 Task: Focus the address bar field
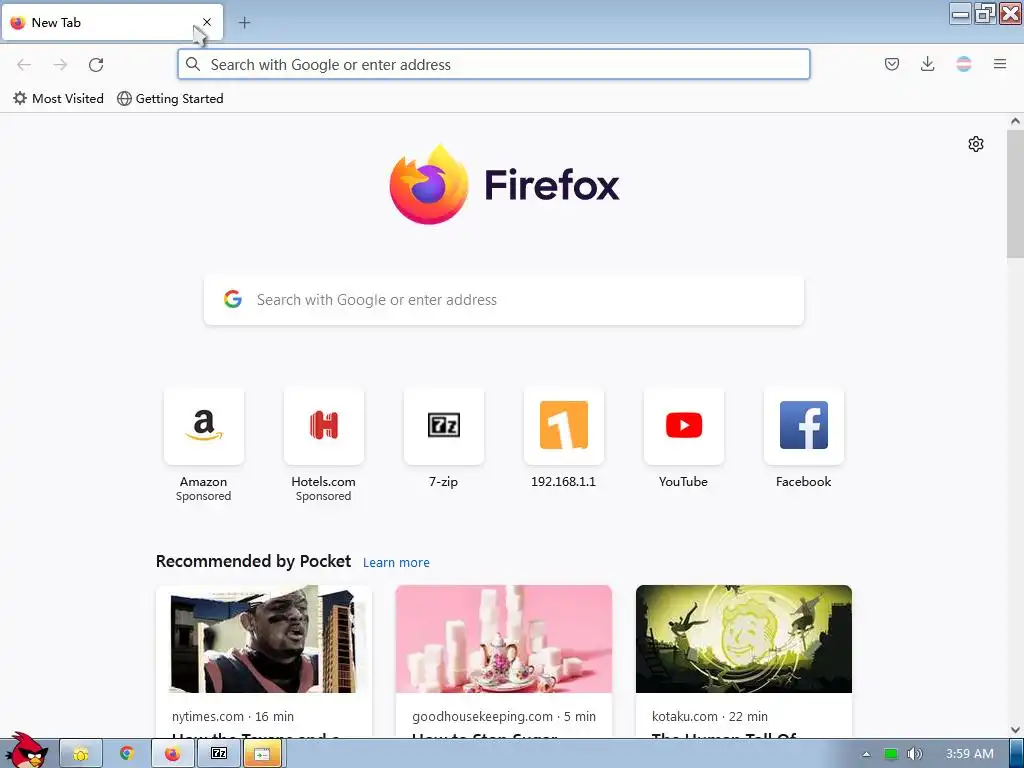(x=494, y=65)
